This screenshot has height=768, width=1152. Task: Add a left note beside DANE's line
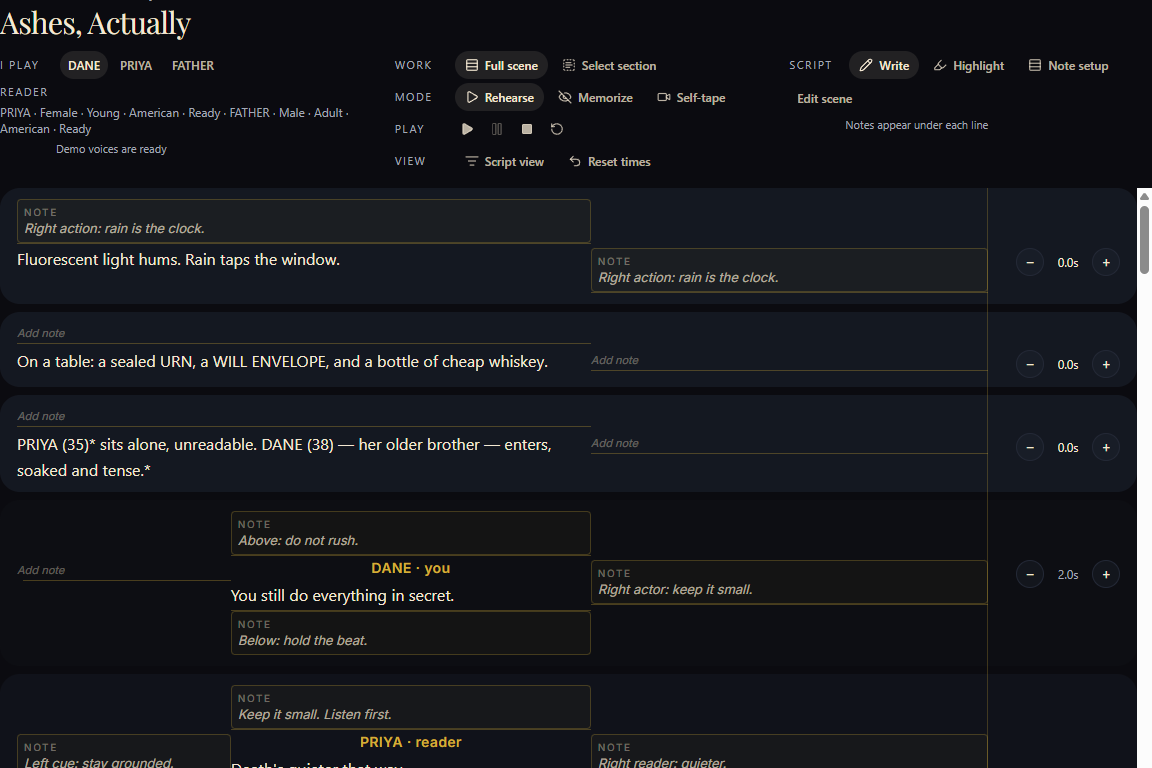pos(123,570)
